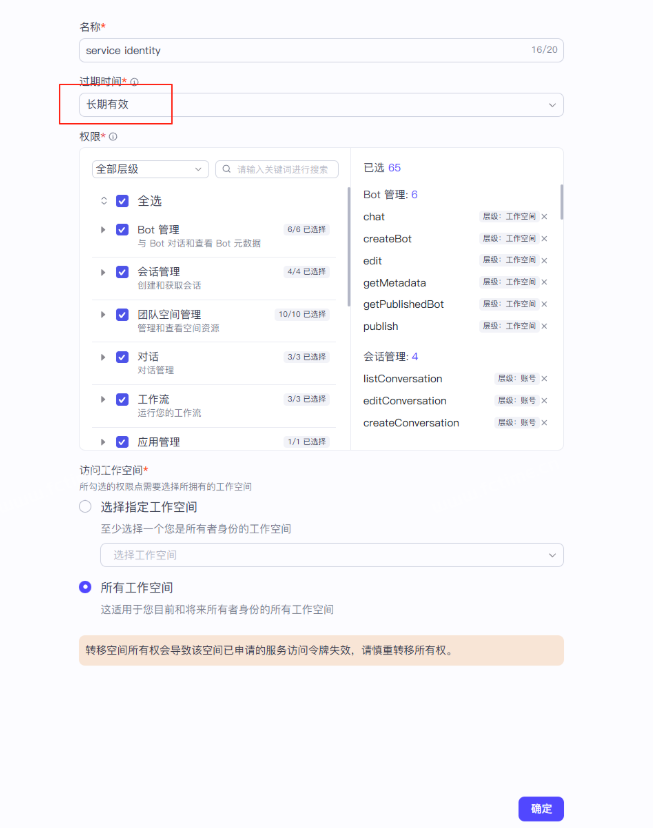
Task: Remove the chat permission with its X icon
Action: [544, 216]
